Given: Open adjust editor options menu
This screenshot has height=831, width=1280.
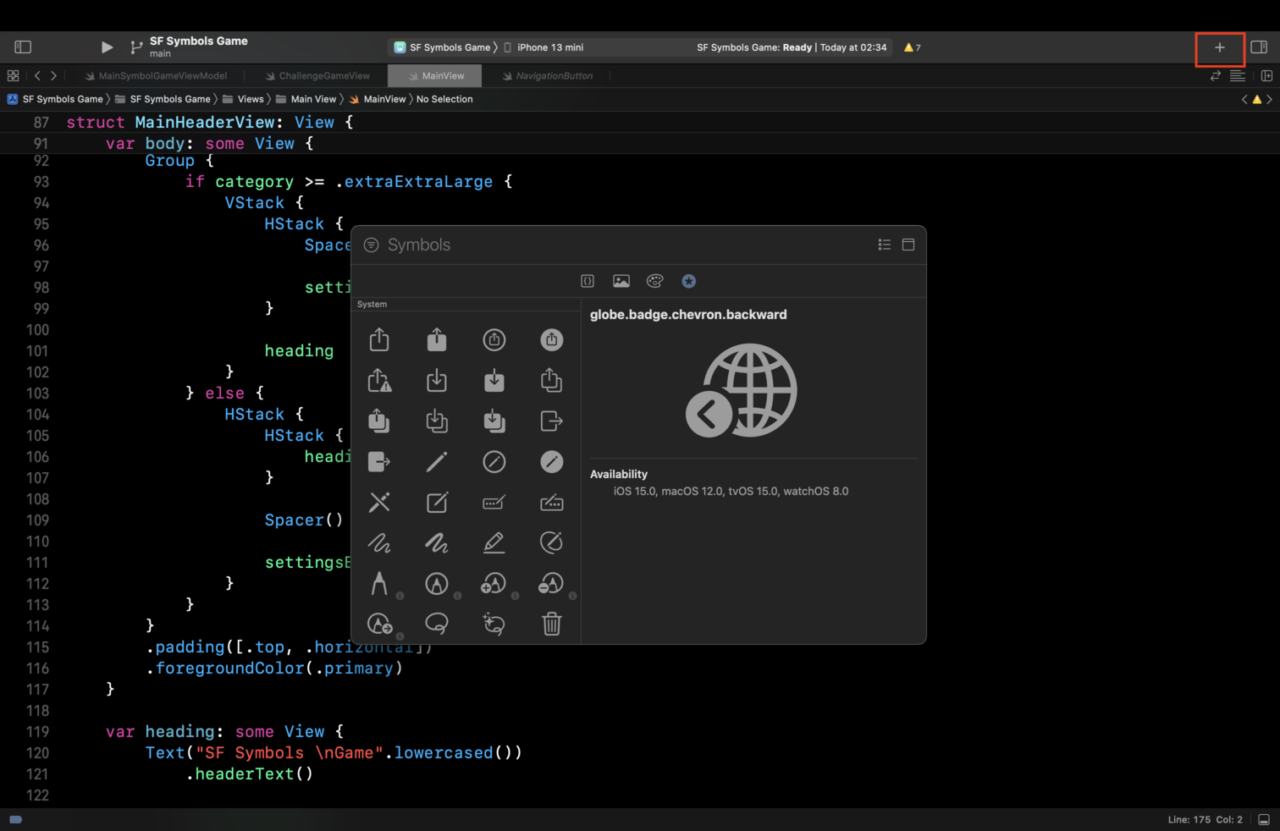Looking at the screenshot, I should [x=1237, y=76].
